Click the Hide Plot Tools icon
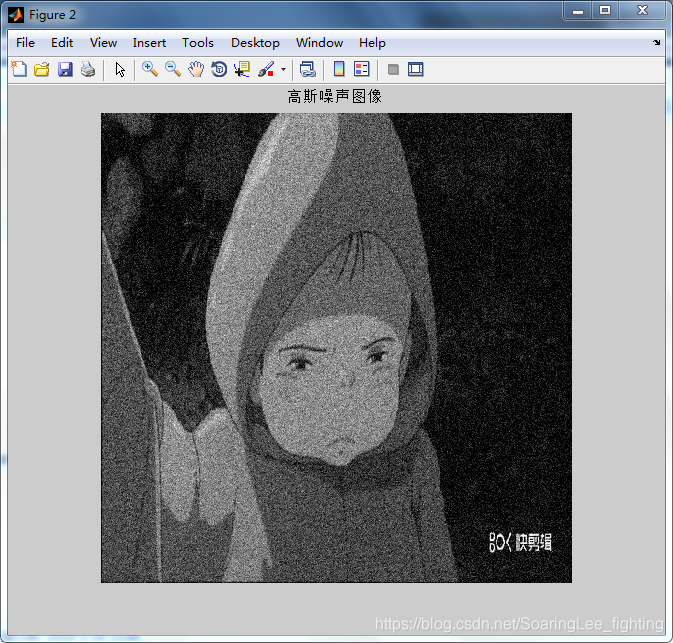Image resolution: width=673 pixels, height=643 pixels. pos(393,69)
